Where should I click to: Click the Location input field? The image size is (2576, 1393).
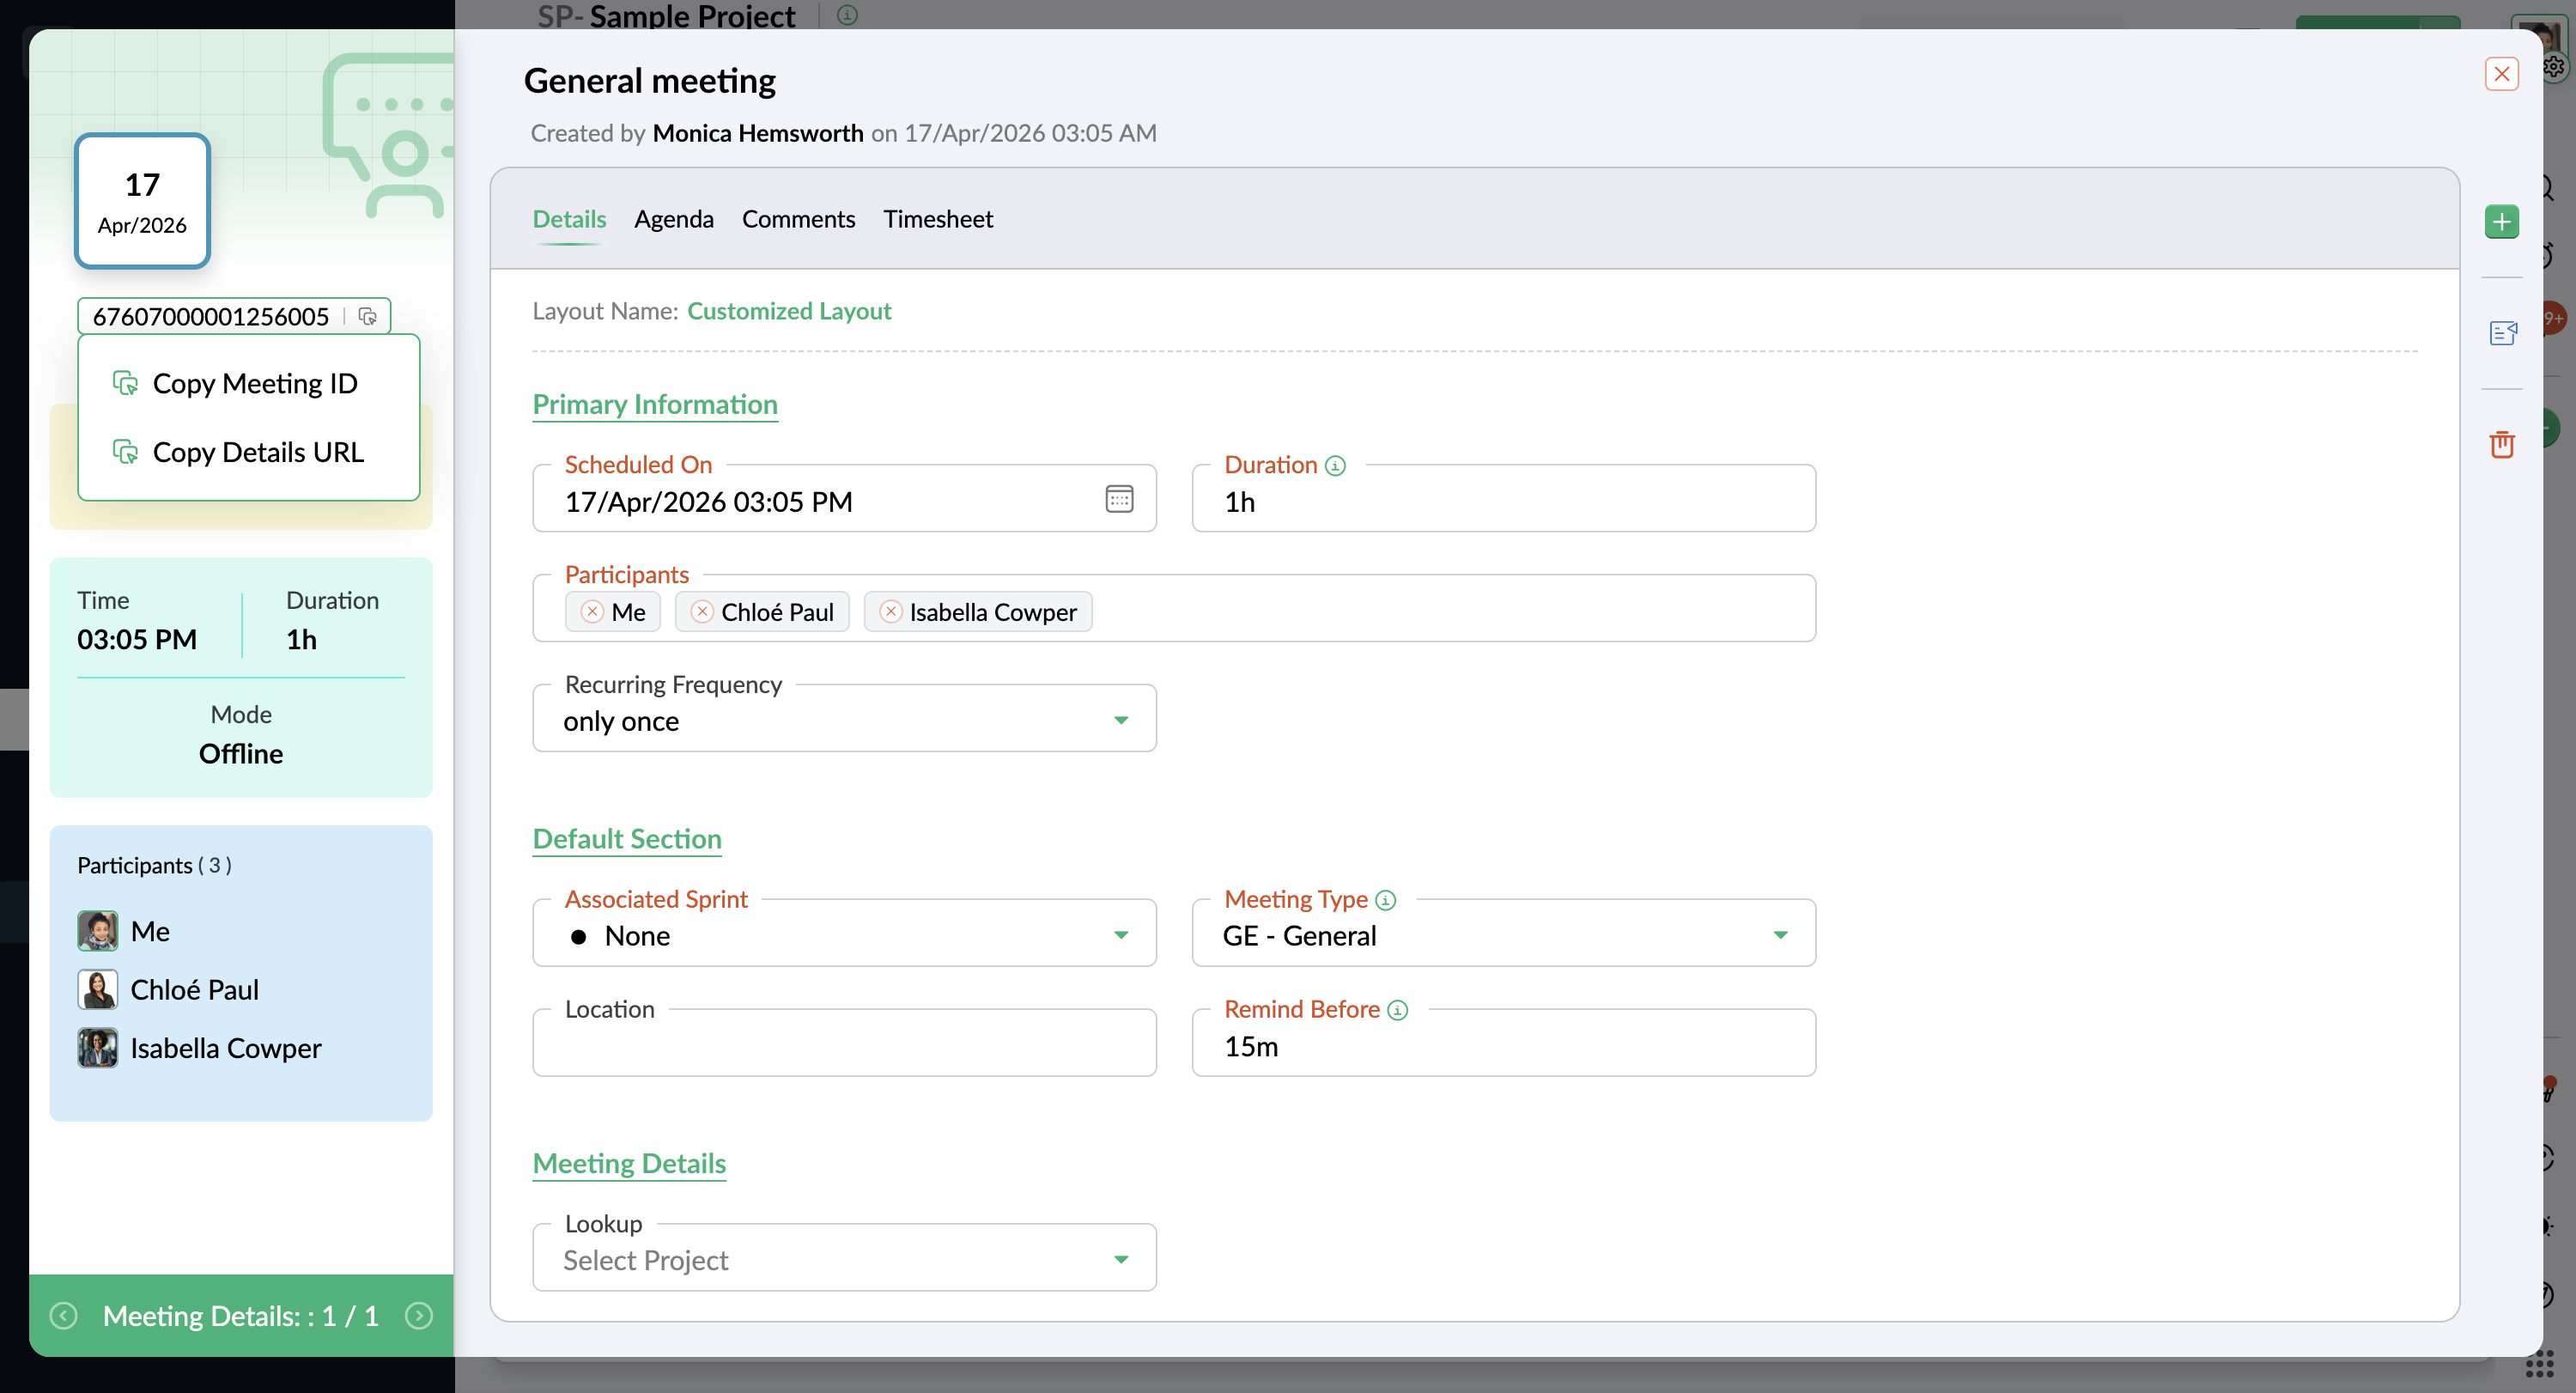coord(844,1046)
